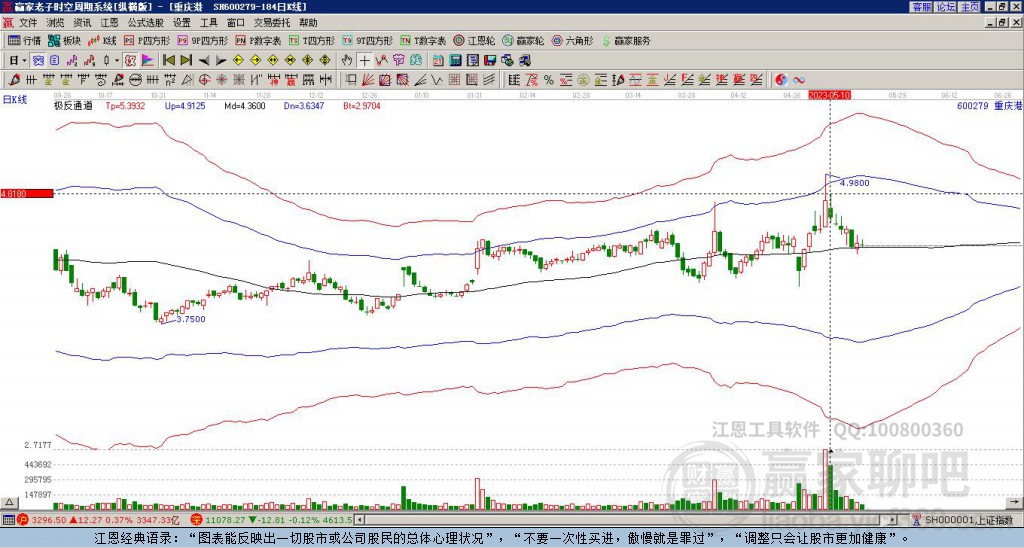Open the 行情 quotes view
This screenshot has width=1024, height=548.
[24, 40]
